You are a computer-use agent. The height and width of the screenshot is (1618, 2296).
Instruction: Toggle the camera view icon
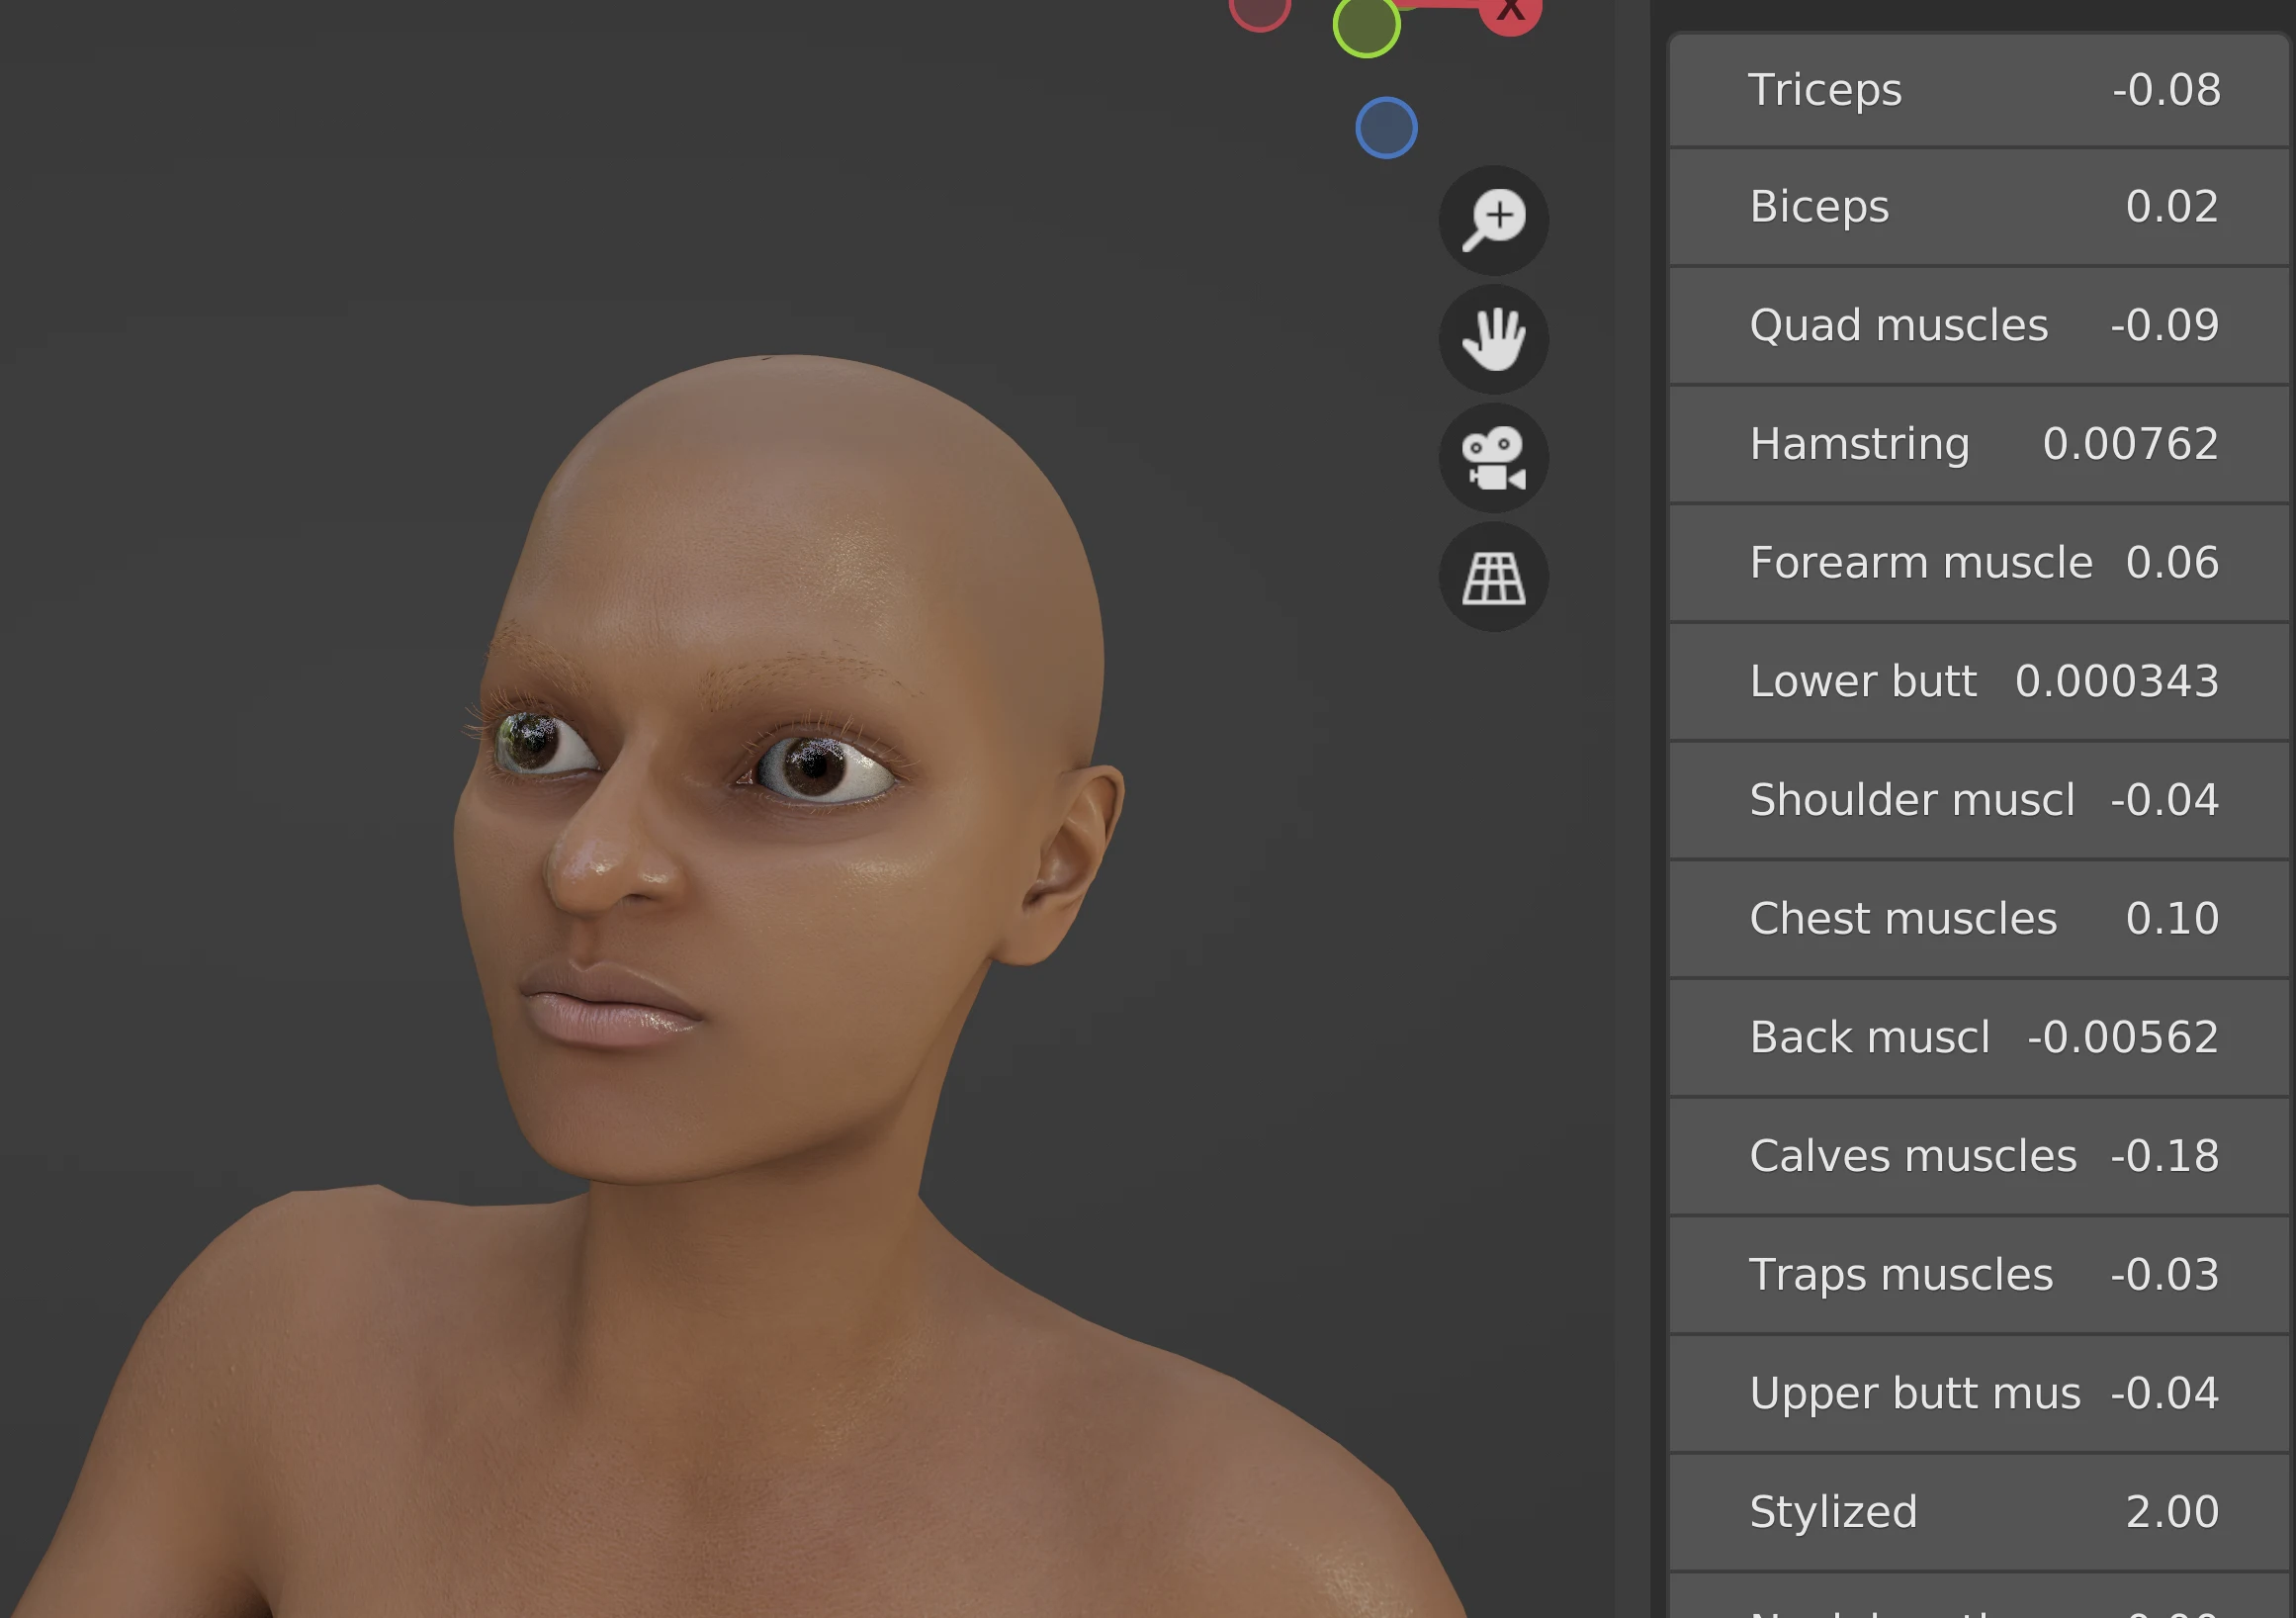pyautogui.click(x=1493, y=458)
